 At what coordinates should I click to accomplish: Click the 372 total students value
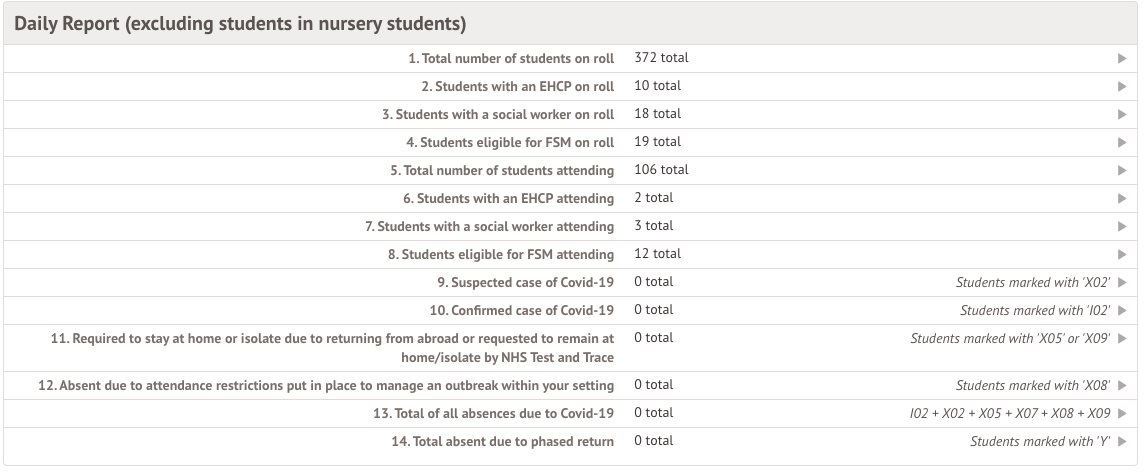661,58
